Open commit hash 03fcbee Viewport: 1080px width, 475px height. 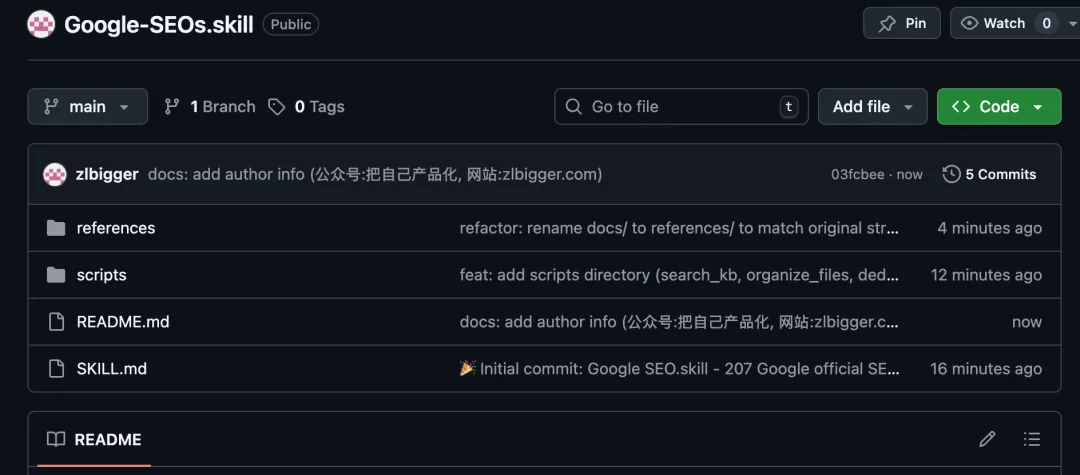coord(857,174)
